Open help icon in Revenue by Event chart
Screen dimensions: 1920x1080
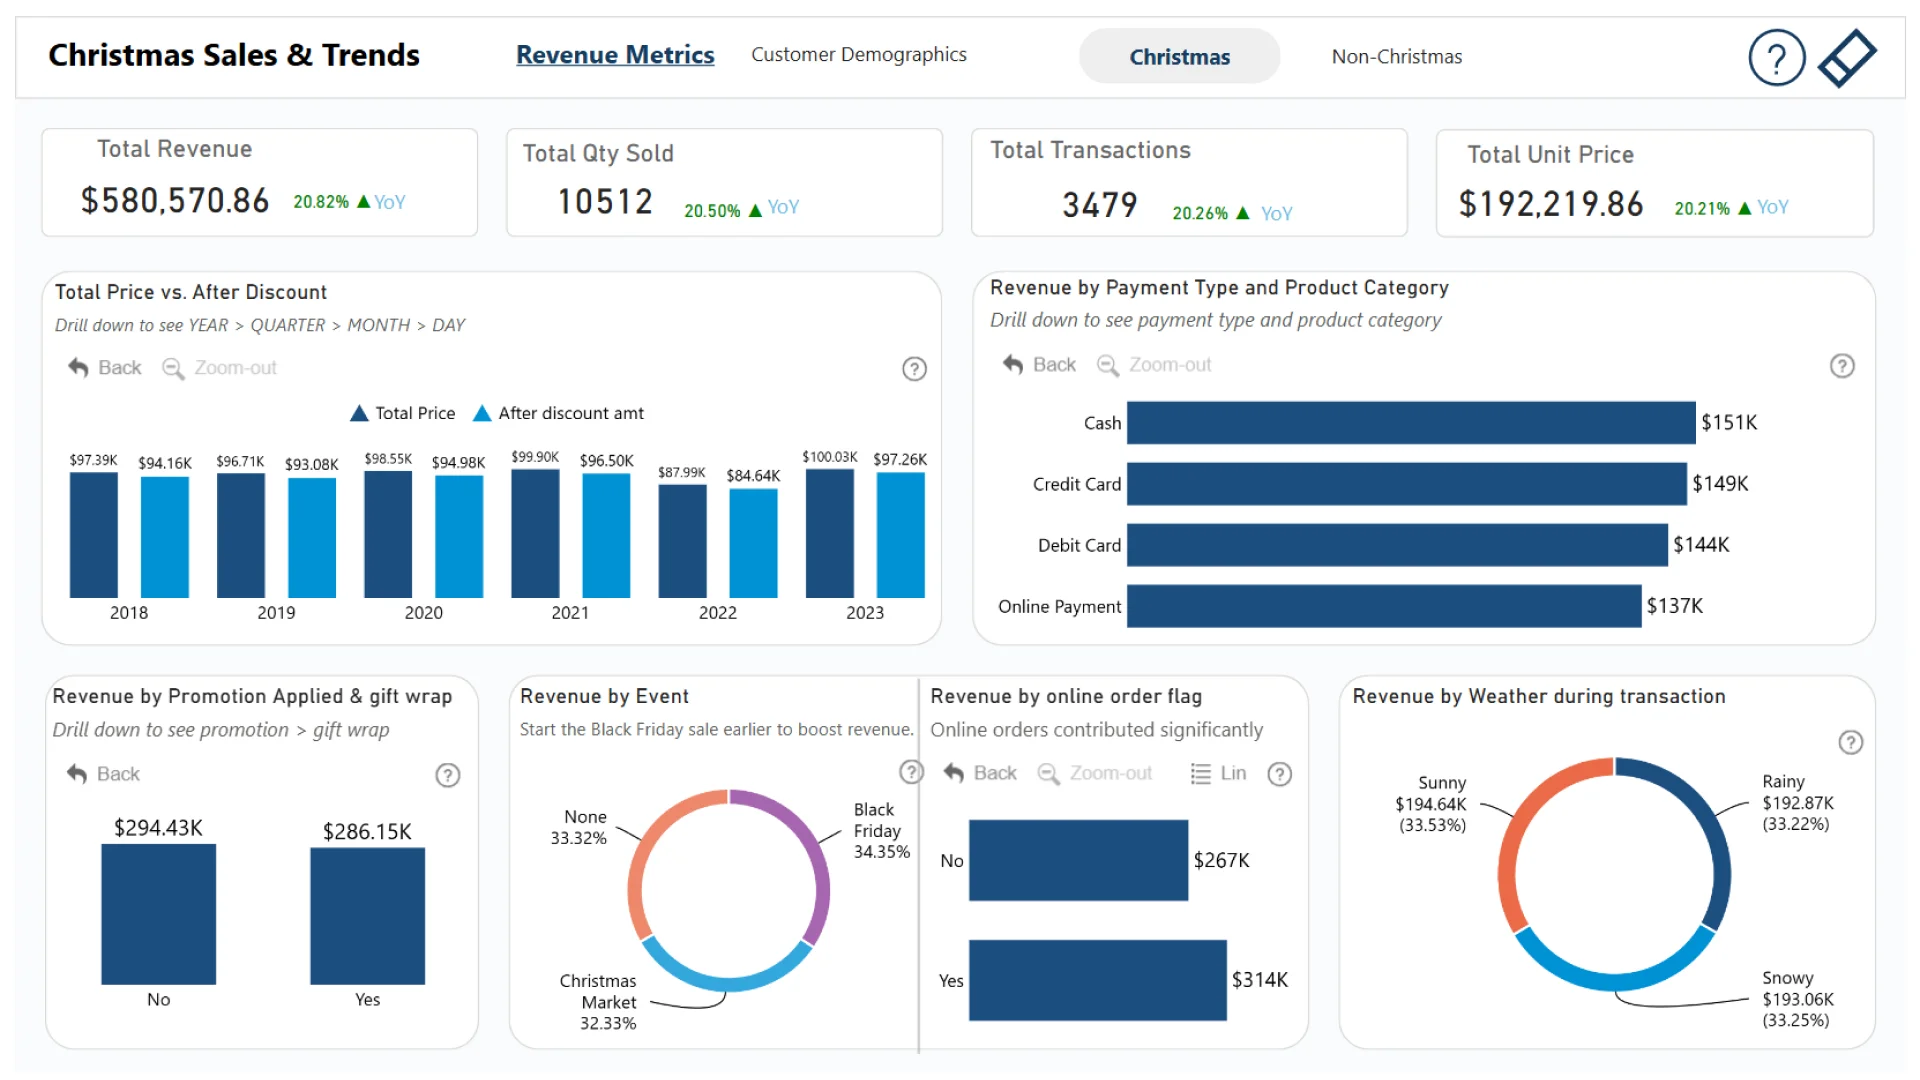click(910, 772)
